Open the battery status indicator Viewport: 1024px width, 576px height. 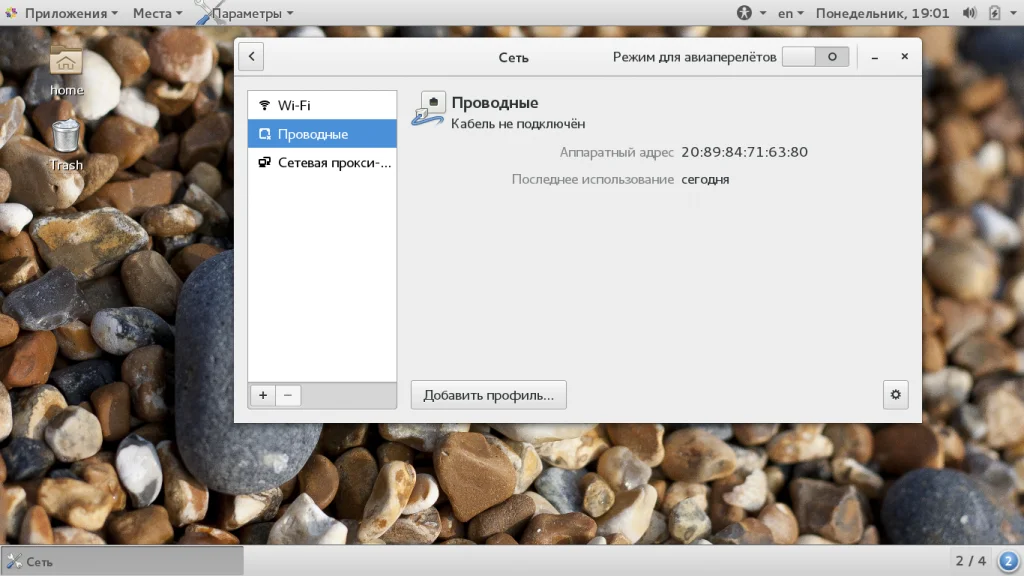[995, 13]
